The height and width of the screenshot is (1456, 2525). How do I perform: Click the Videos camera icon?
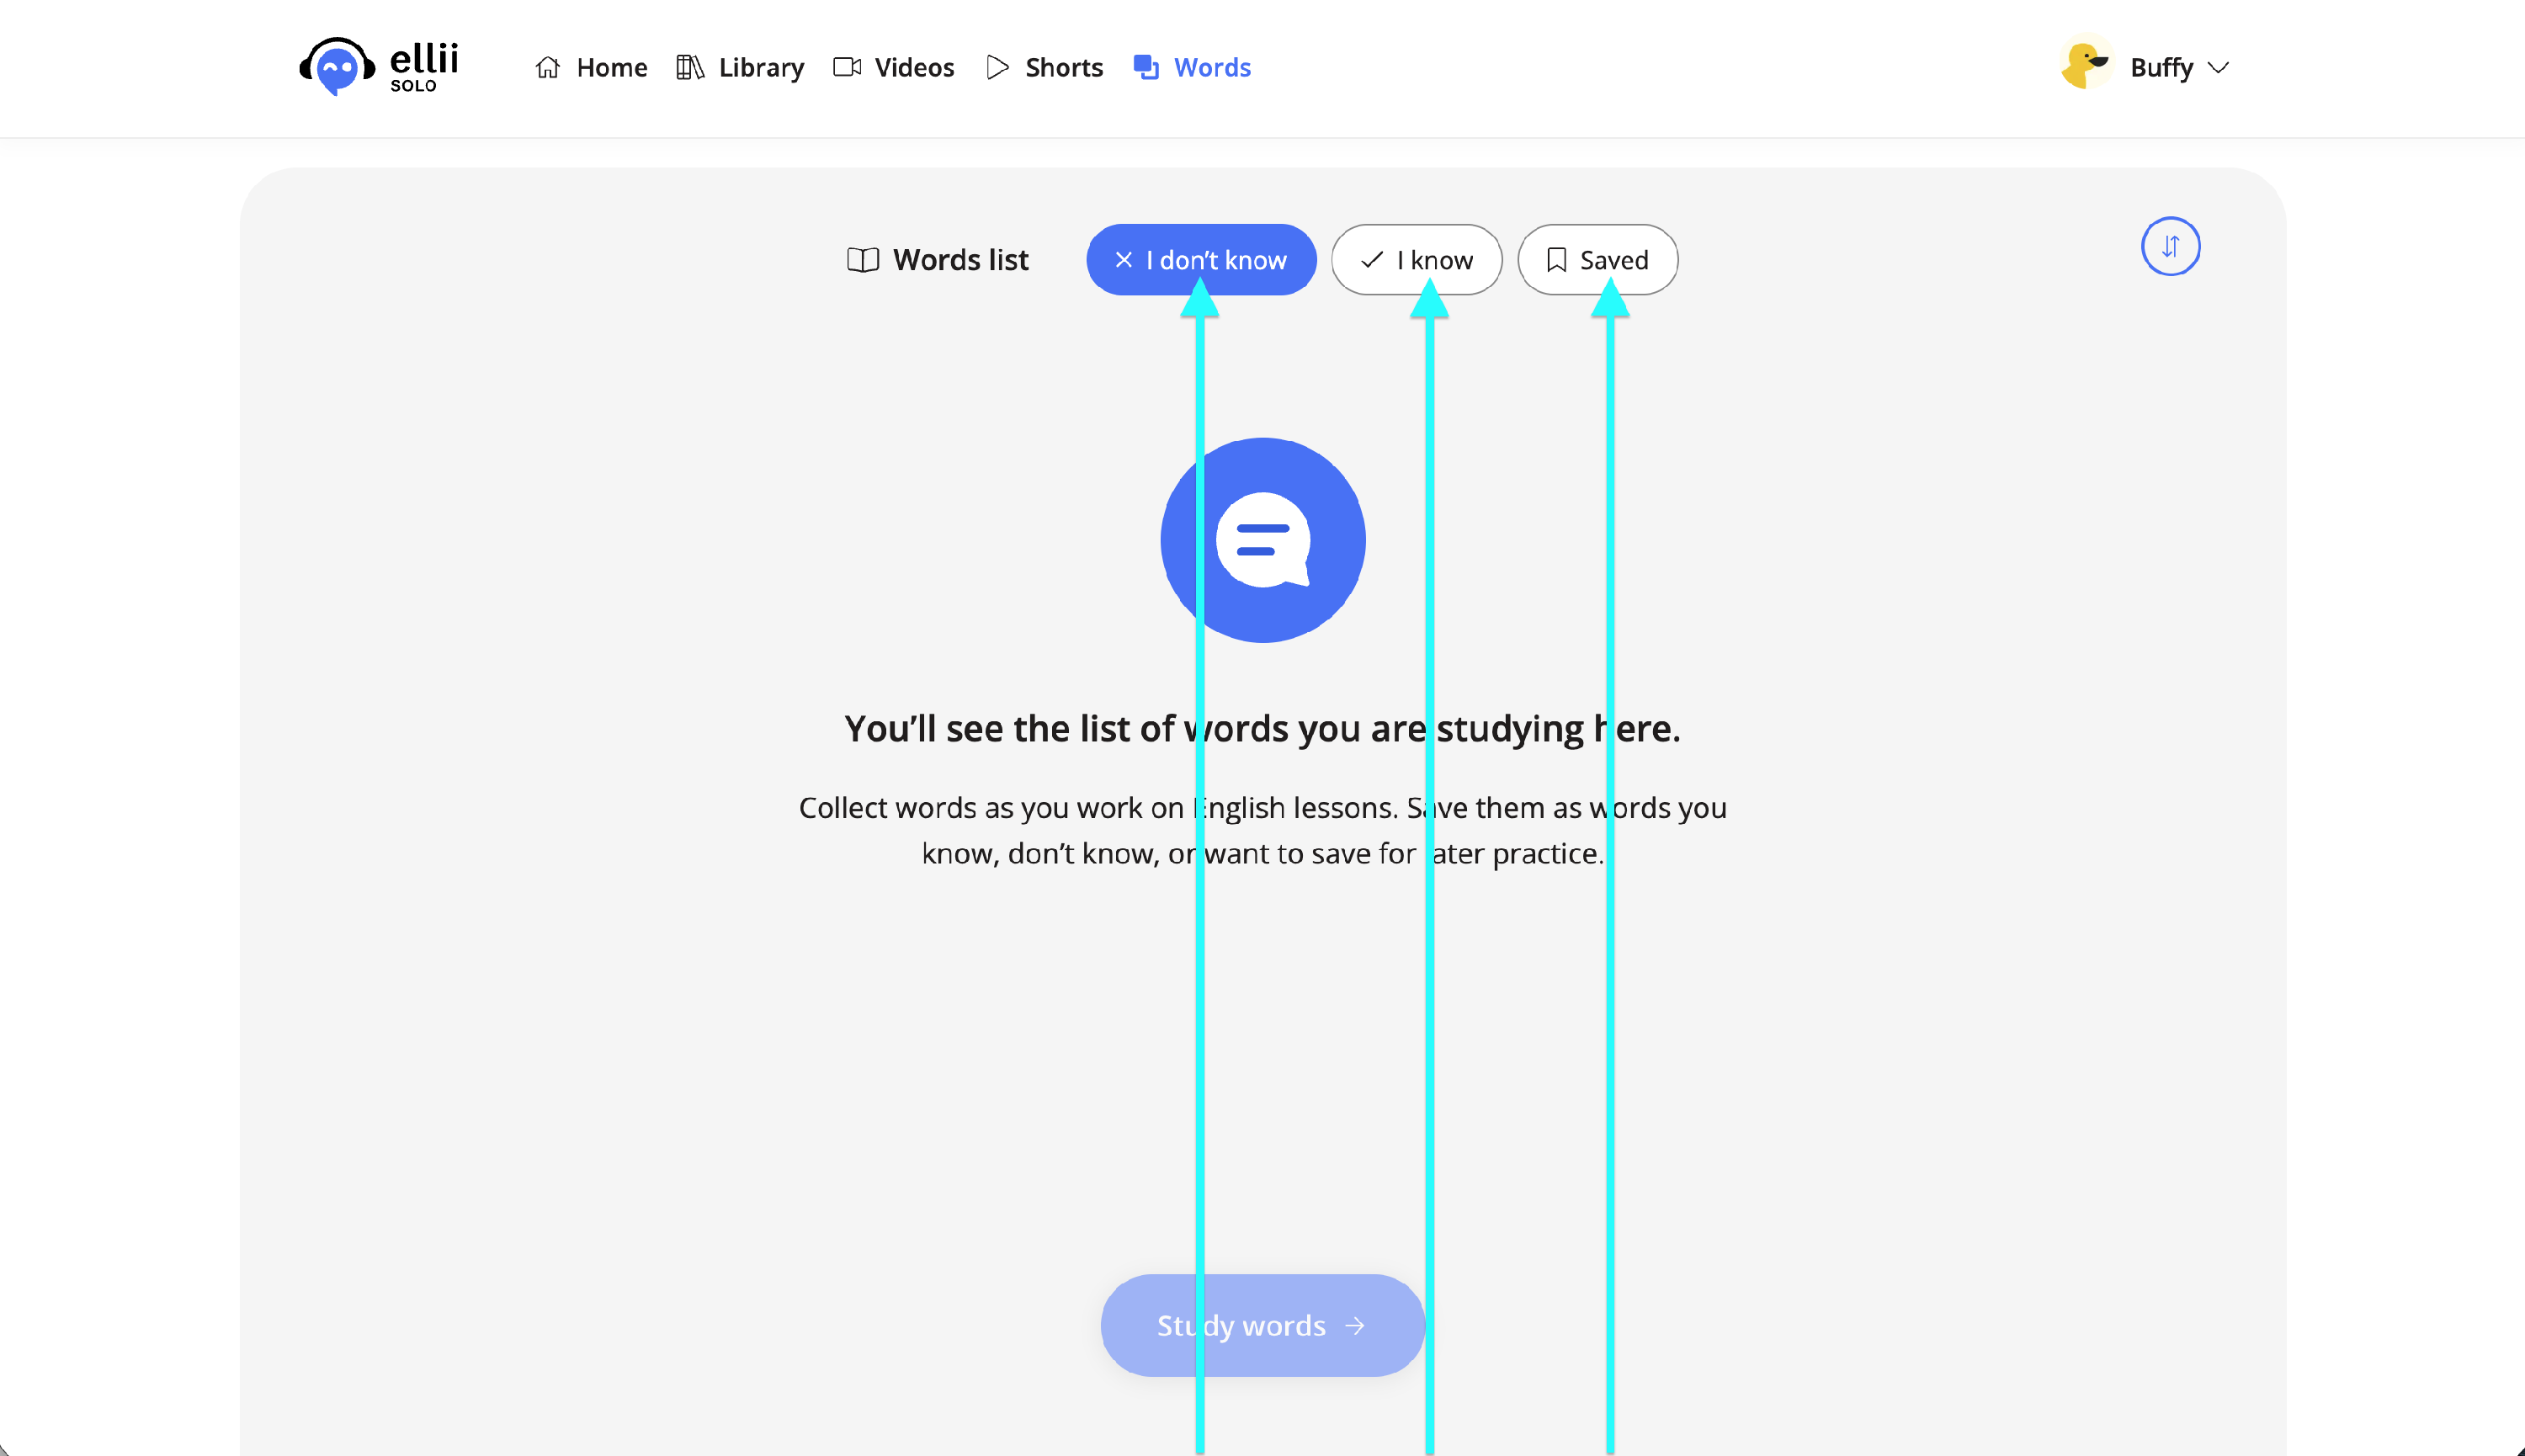point(847,67)
